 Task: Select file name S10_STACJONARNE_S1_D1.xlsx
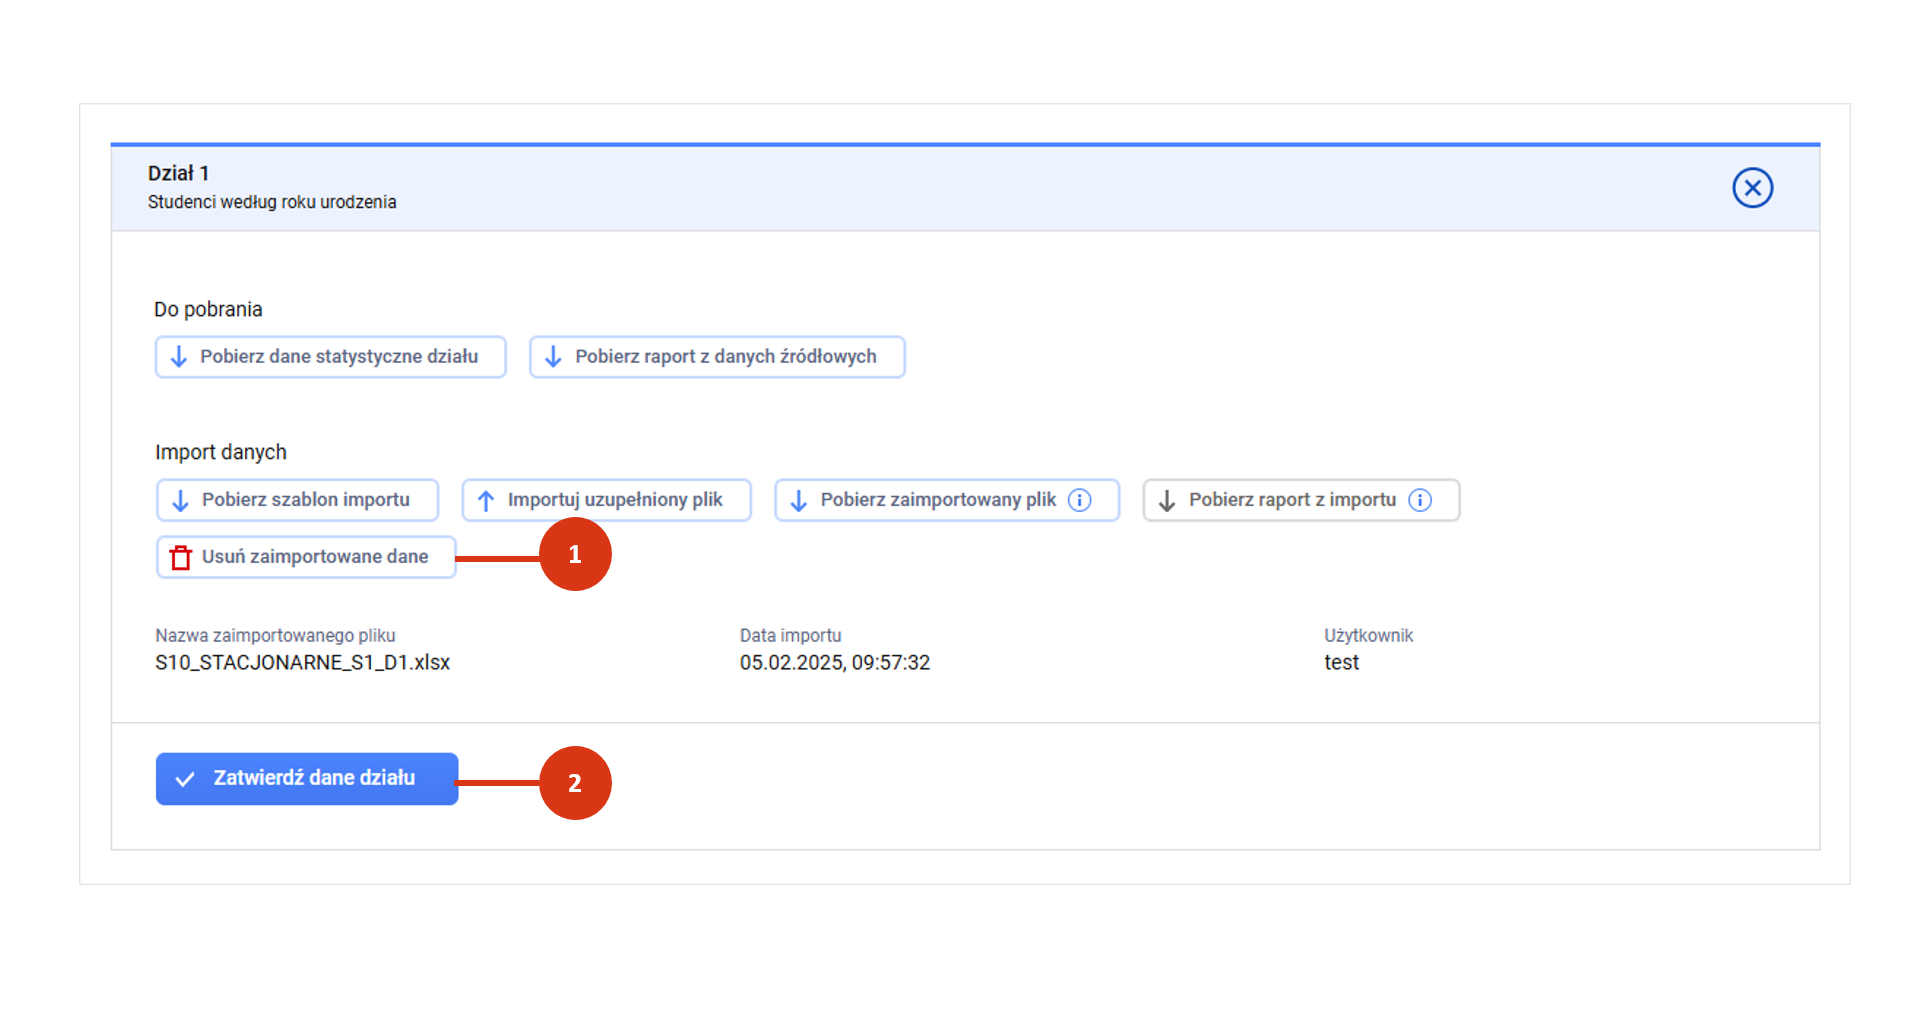[303, 663]
